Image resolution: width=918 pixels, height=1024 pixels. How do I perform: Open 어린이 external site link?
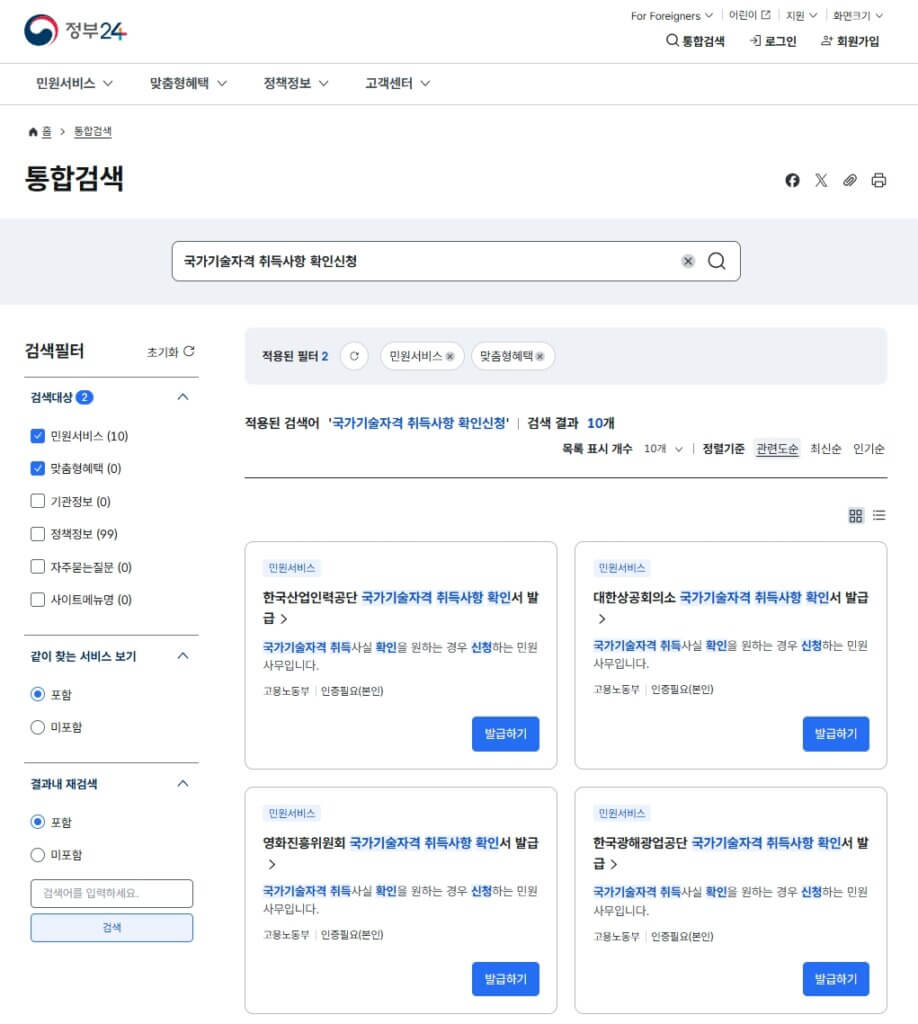(x=750, y=15)
